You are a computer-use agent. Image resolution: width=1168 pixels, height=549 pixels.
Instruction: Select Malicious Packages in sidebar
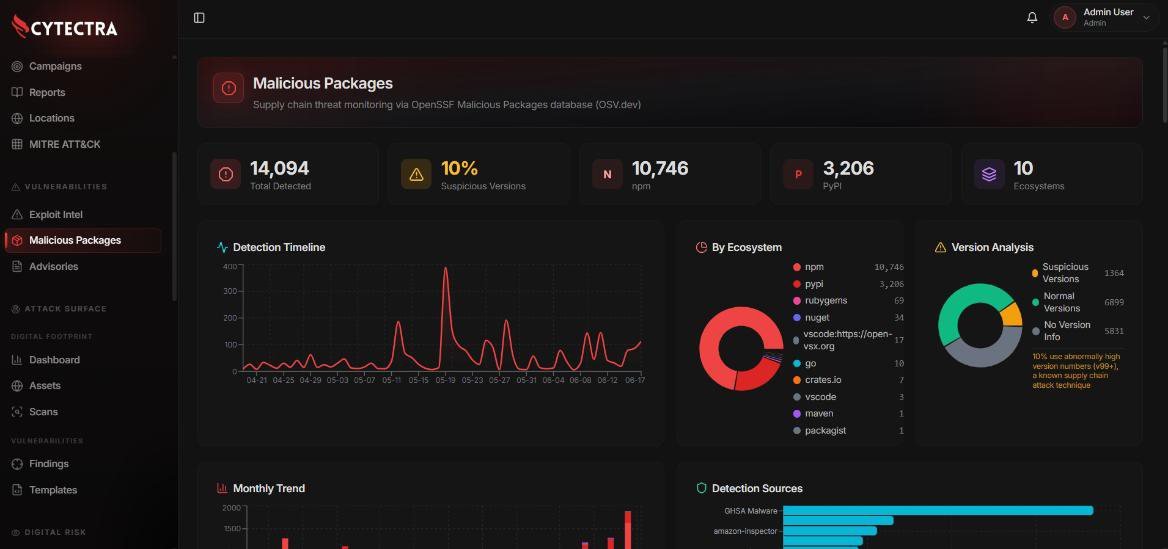click(x=83, y=241)
